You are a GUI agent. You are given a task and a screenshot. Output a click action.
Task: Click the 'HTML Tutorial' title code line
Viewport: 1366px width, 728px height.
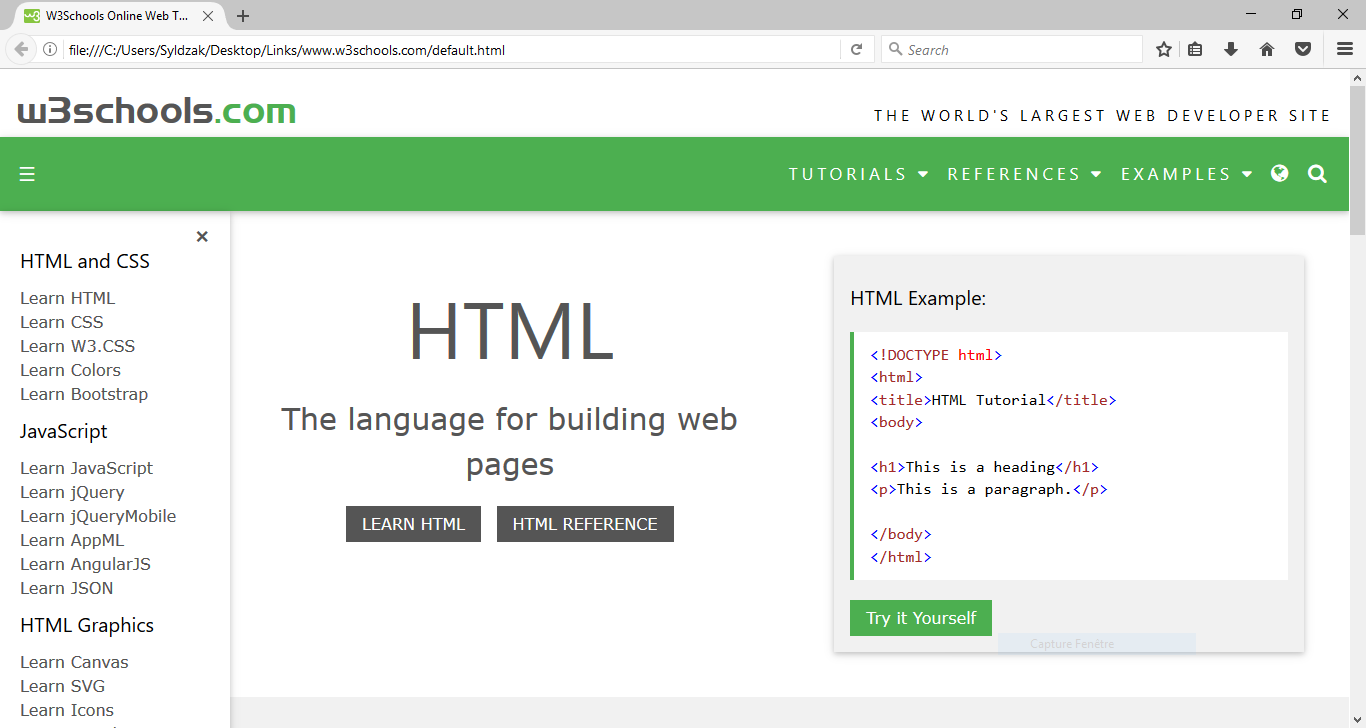click(x=993, y=400)
